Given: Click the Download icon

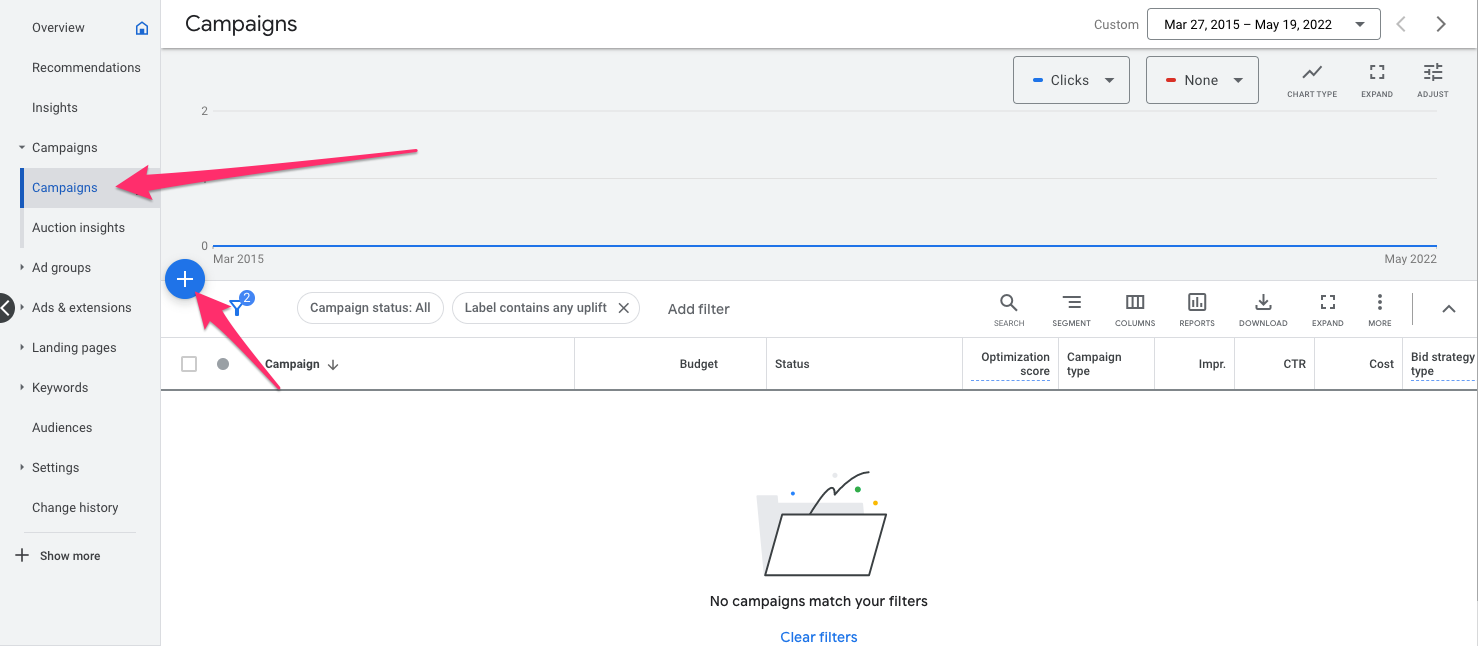Looking at the screenshot, I should coord(1263,309).
